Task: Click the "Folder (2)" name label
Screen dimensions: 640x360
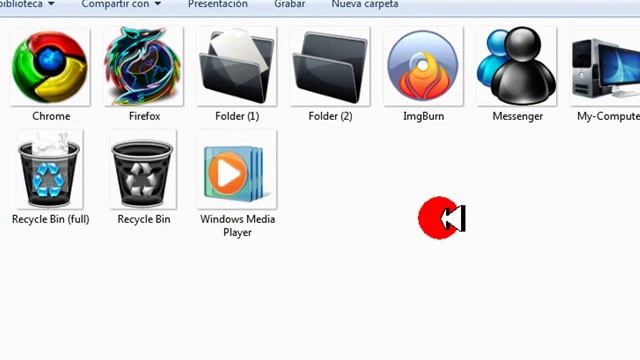Action: point(330,116)
